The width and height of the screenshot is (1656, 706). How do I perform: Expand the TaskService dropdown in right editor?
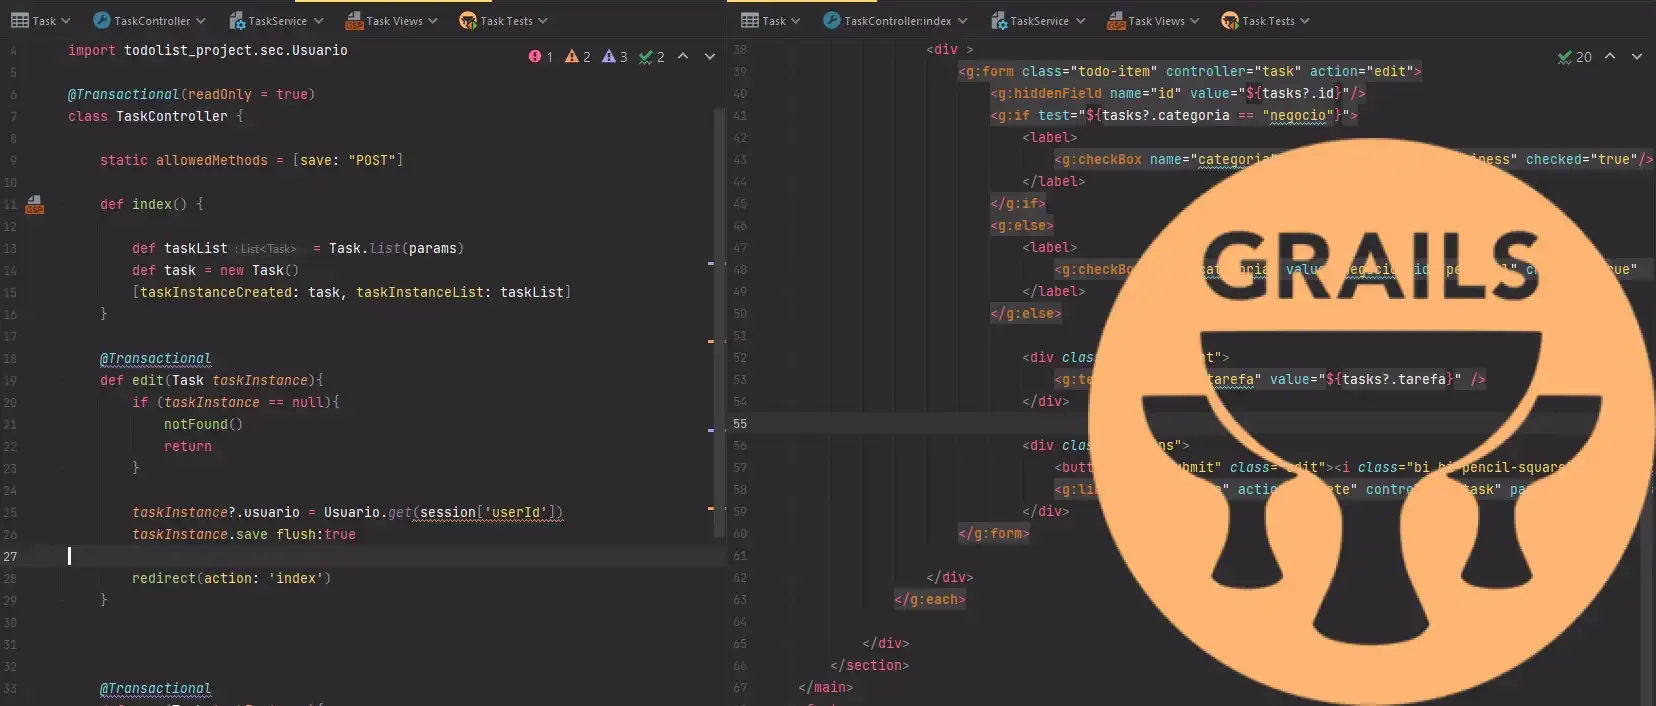1080,20
